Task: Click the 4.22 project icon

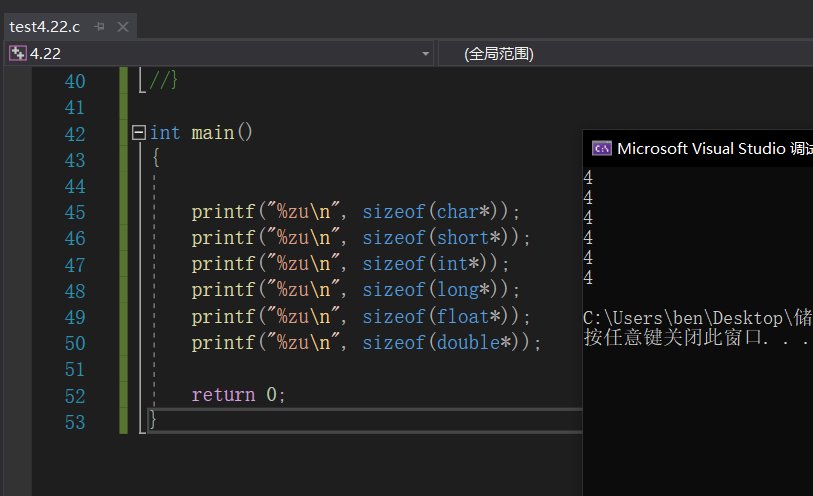Action: 18,53
